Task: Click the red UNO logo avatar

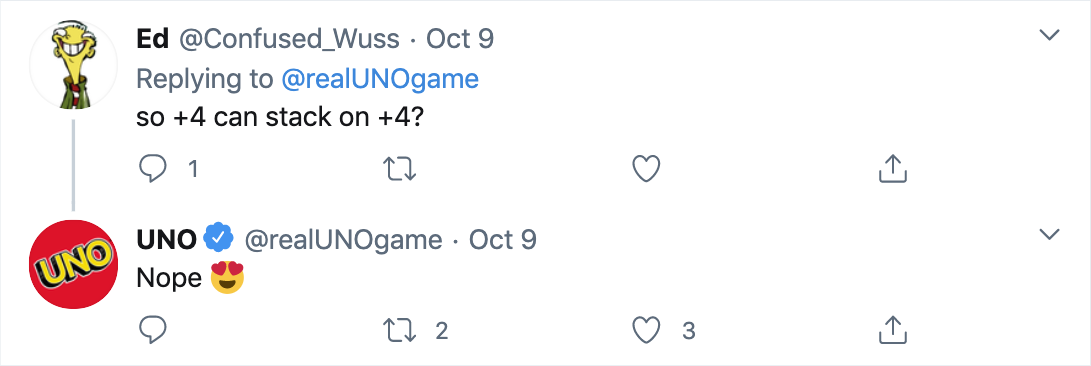Action: pyautogui.click(x=73, y=264)
